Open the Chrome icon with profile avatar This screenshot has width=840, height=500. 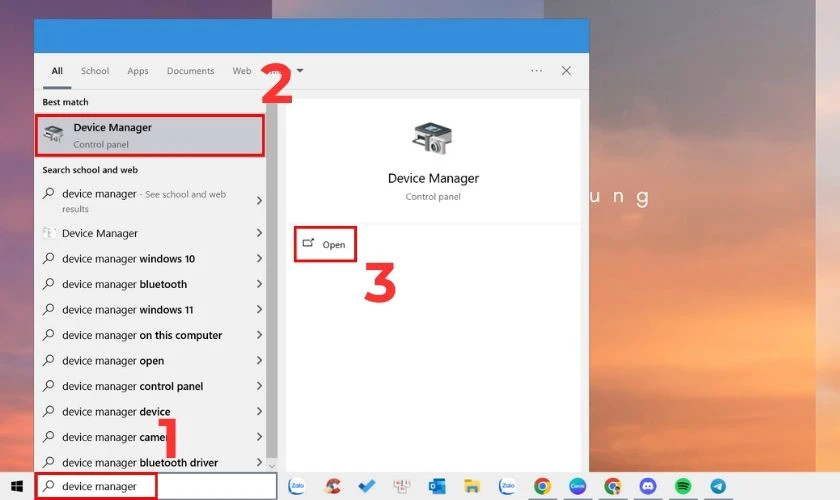click(612, 486)
